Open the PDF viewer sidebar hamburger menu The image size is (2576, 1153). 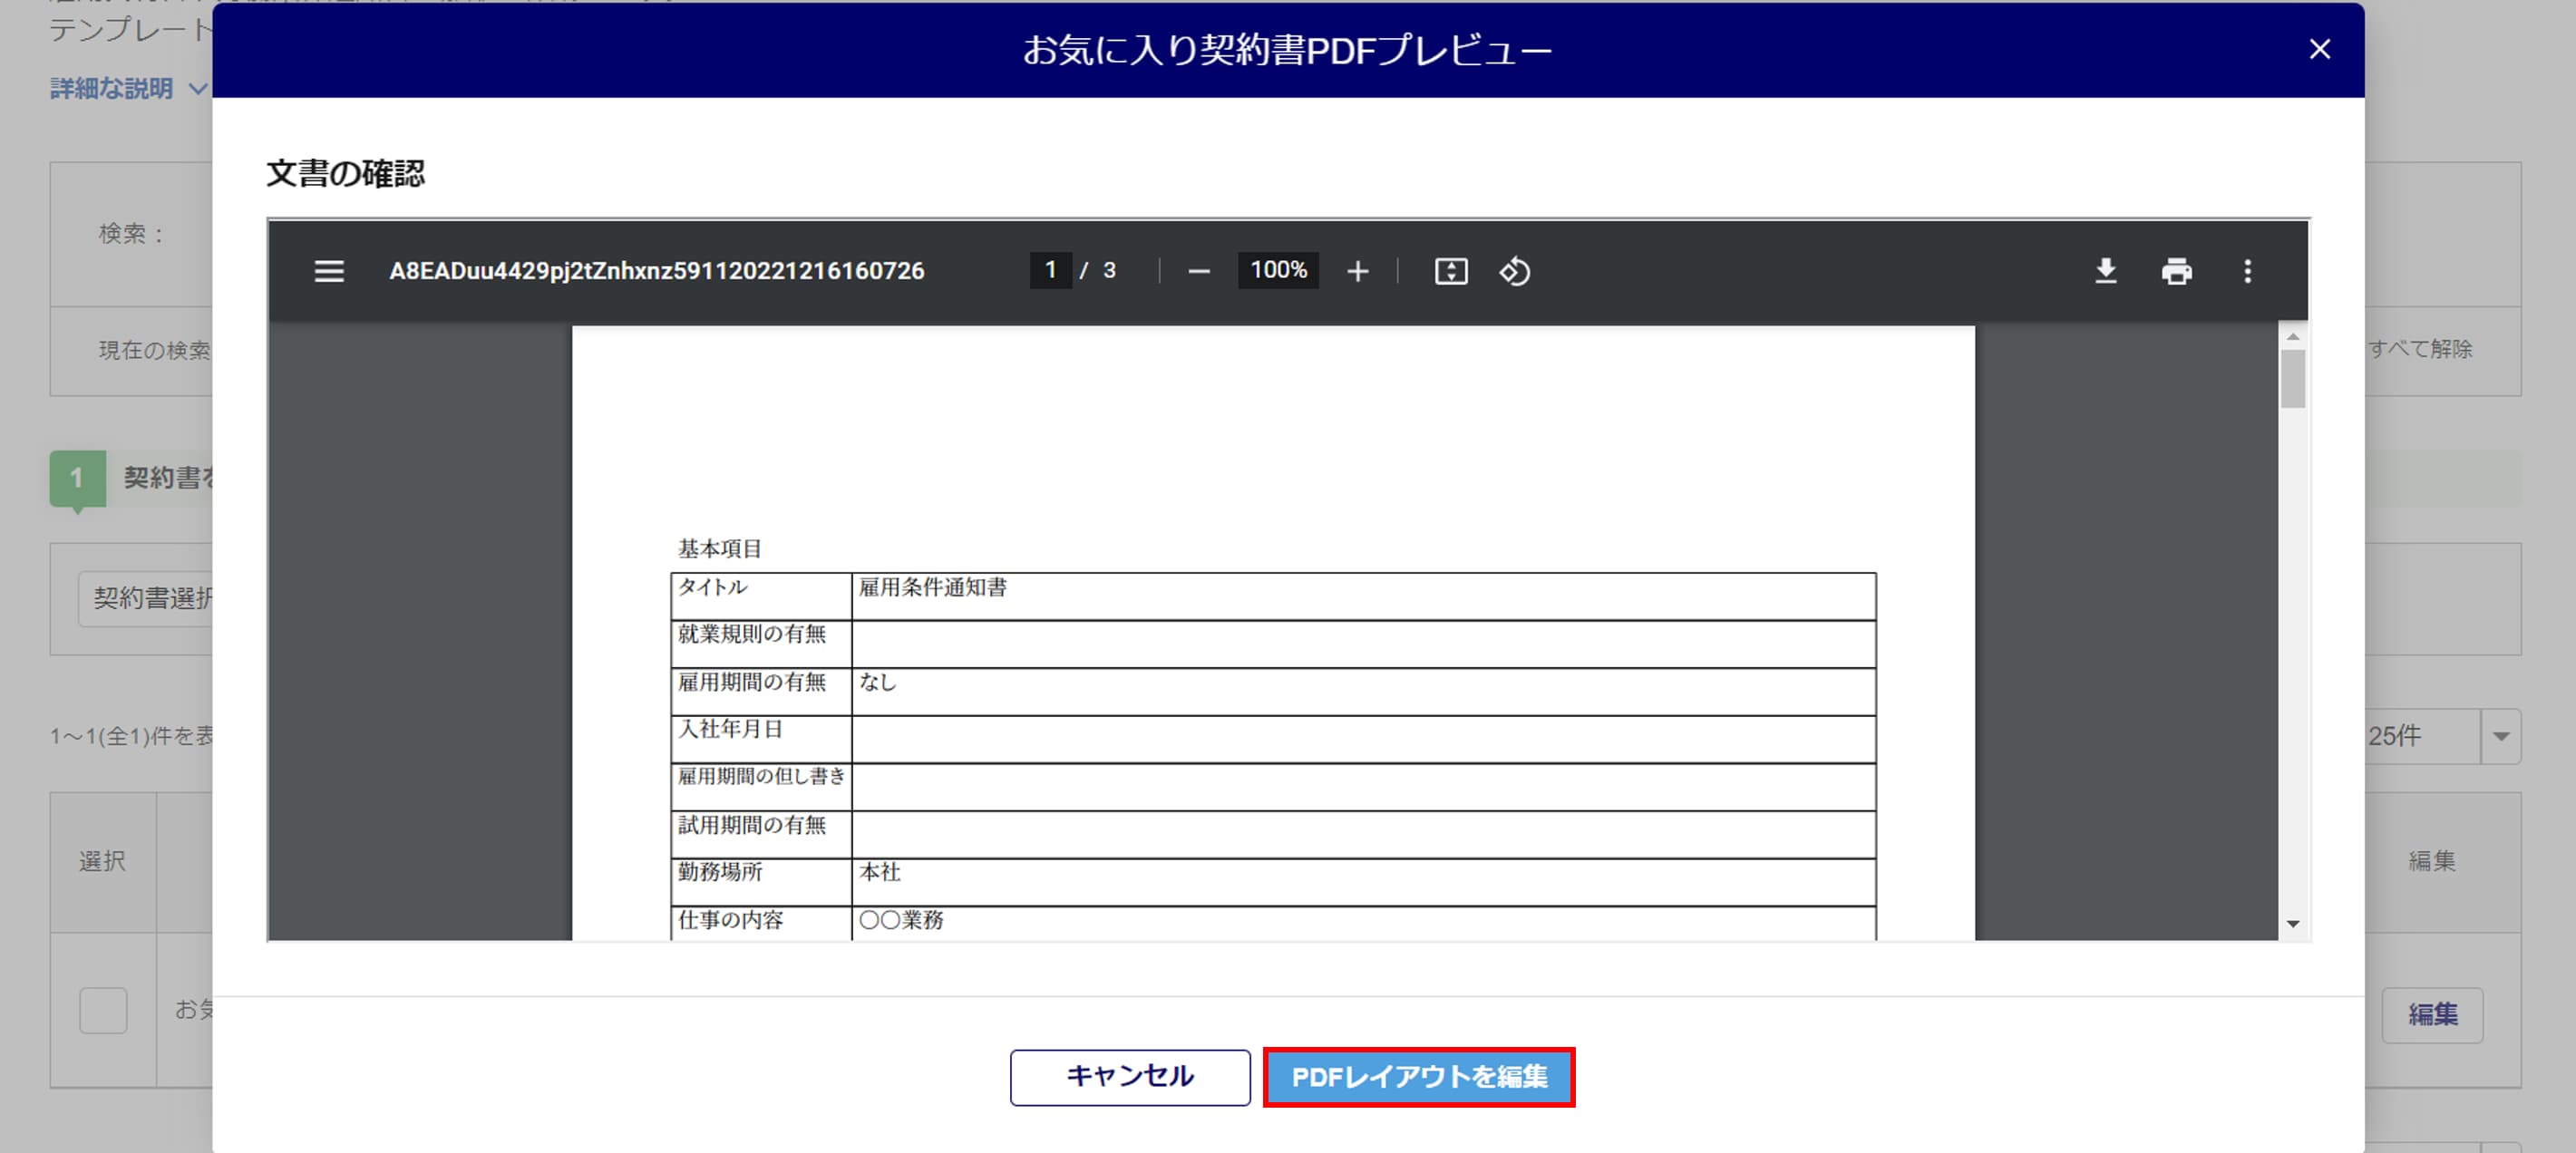pyautogui.click(x=329, y=271)
